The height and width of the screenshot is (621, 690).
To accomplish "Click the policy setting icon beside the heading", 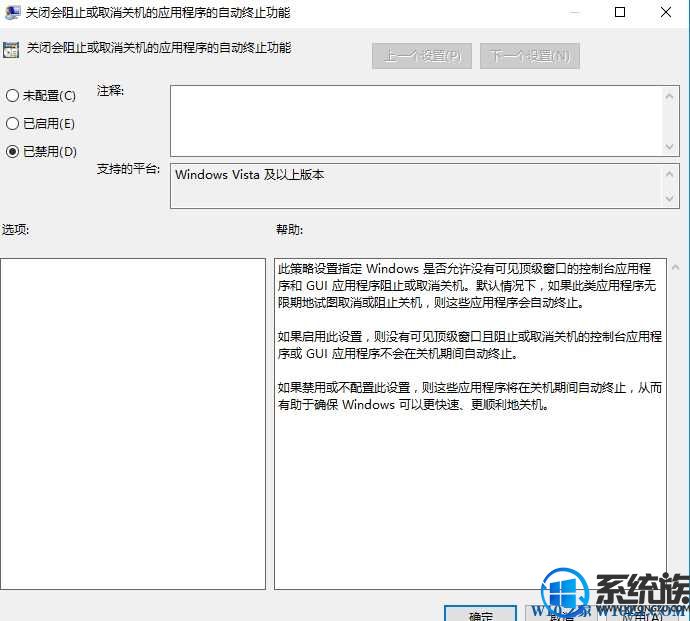I will (x=11, y=50).
